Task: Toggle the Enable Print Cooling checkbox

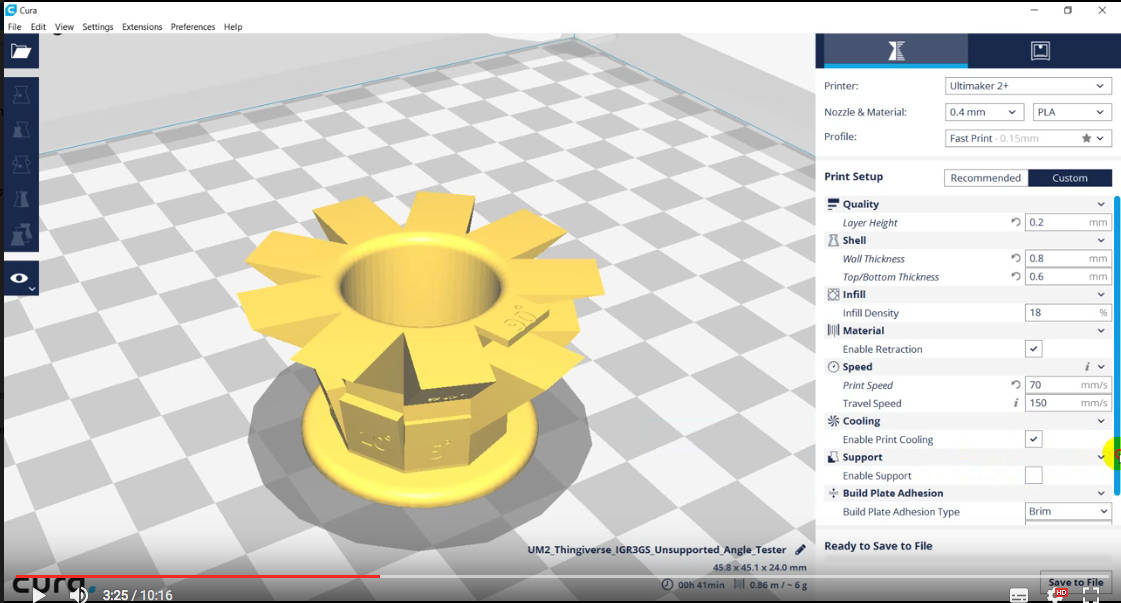Action: tap(1033, 438)
